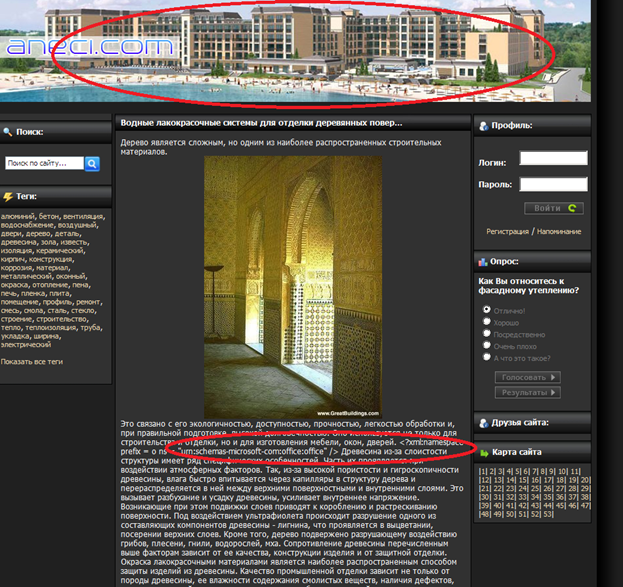Click the user icon beside Профиль heading
623x587 pixels.
484,126
